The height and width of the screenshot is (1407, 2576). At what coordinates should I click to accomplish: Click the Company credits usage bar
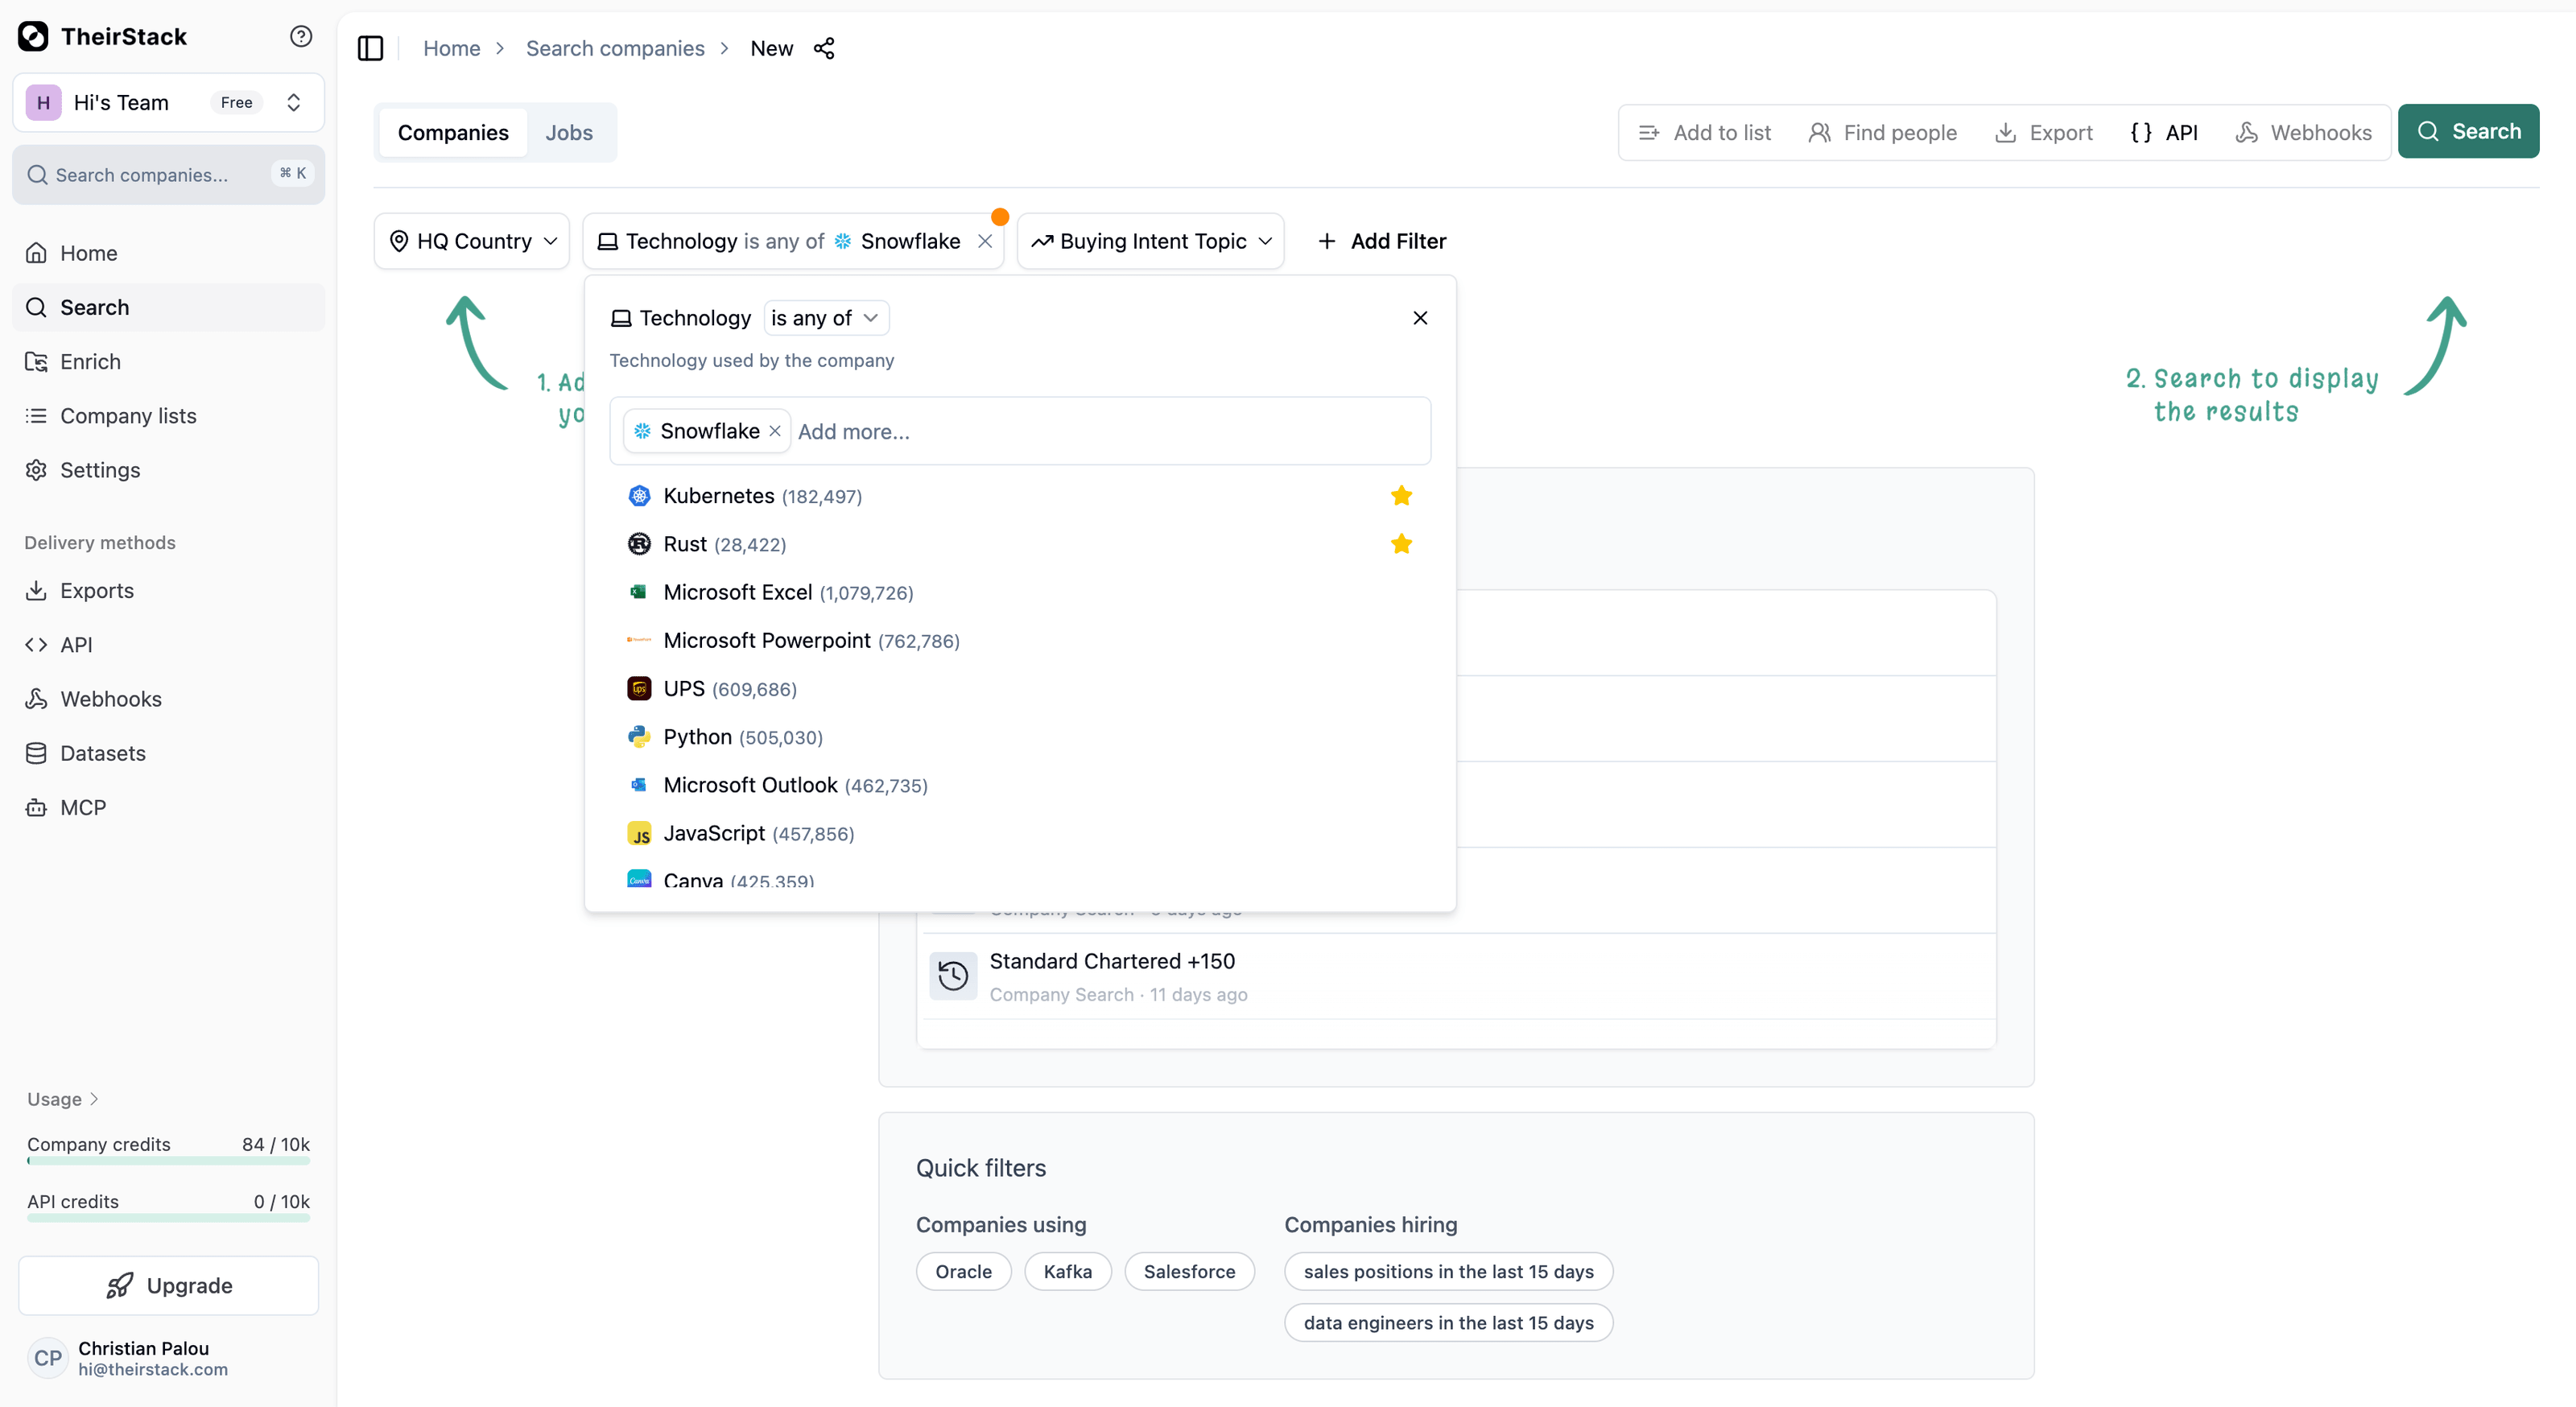[x=168, y=1161]
